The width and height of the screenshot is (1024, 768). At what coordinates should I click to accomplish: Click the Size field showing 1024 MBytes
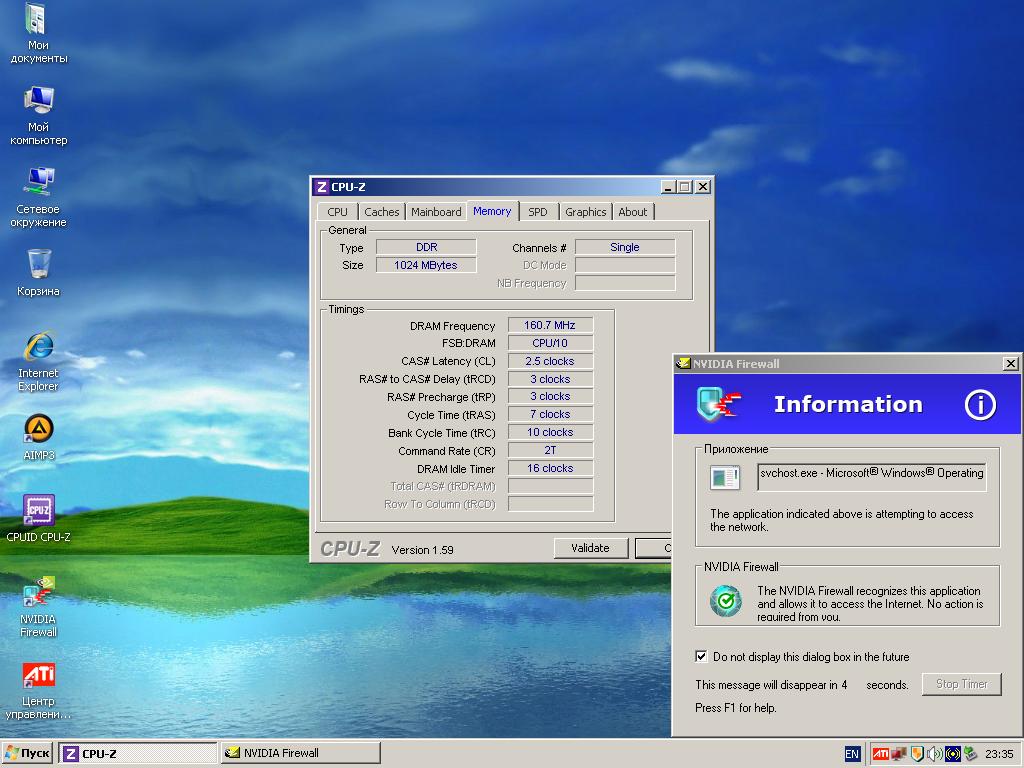426,265
